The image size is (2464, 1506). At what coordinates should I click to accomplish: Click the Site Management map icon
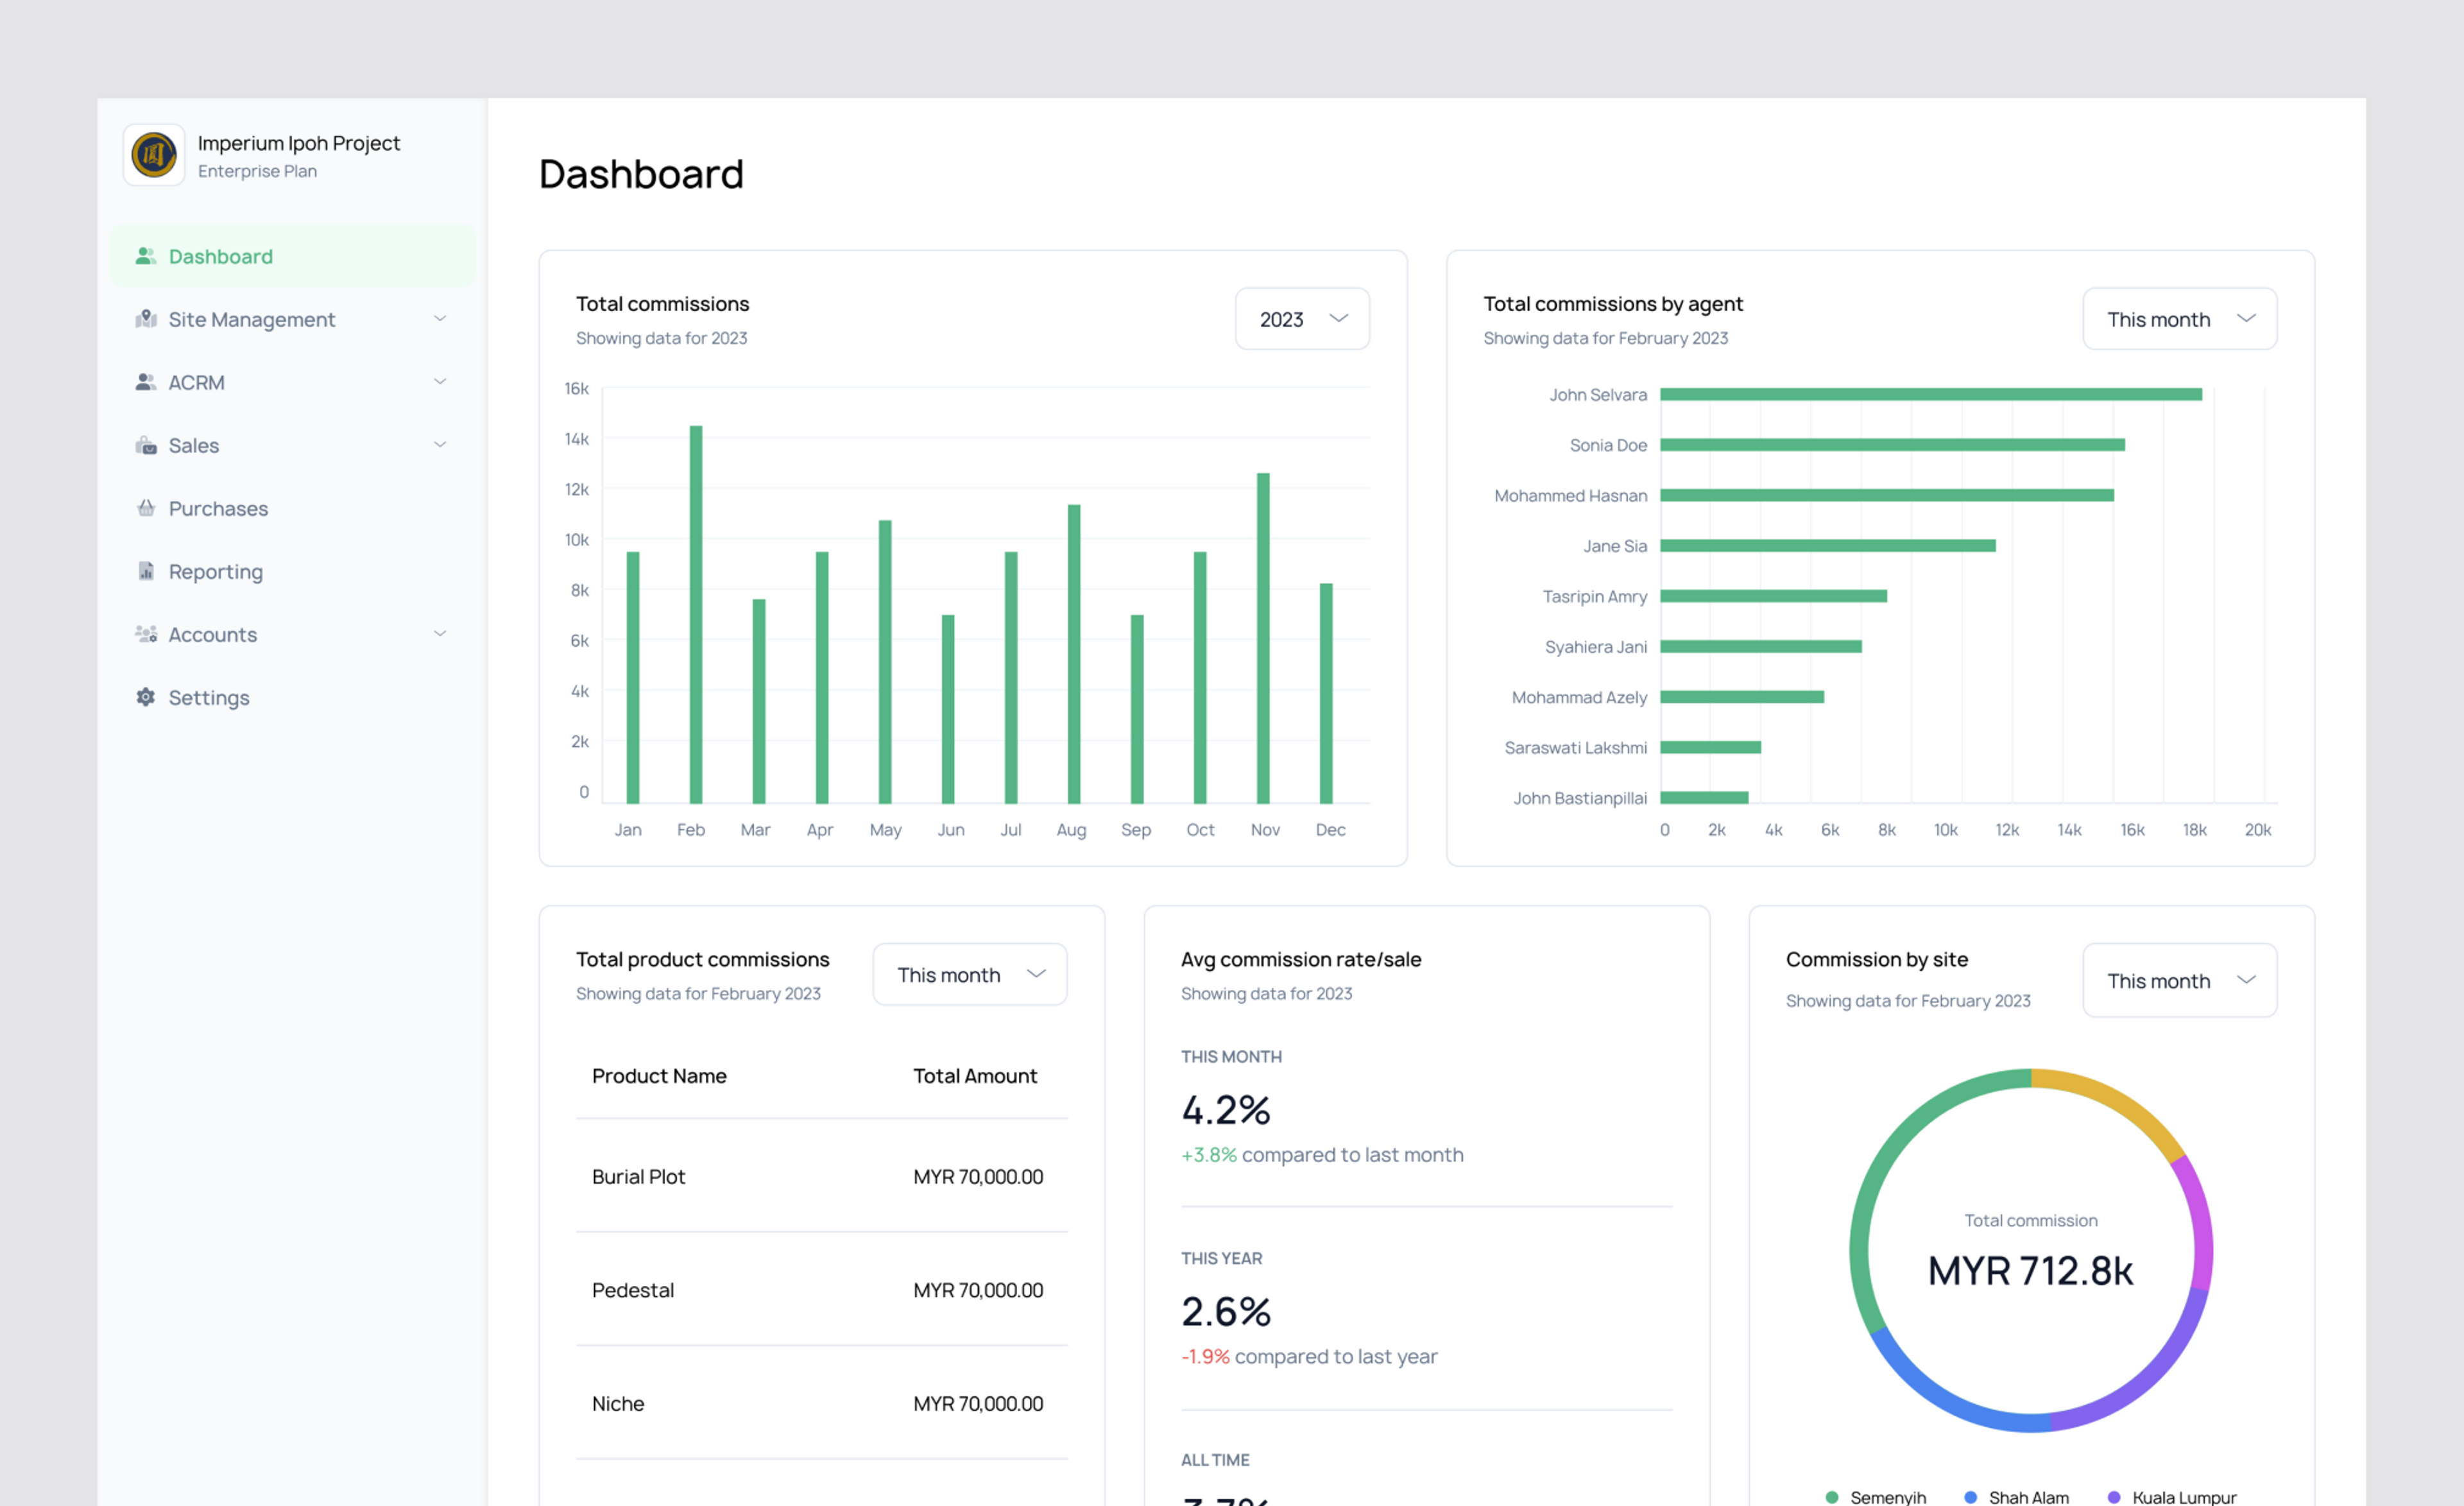[146, 319]
